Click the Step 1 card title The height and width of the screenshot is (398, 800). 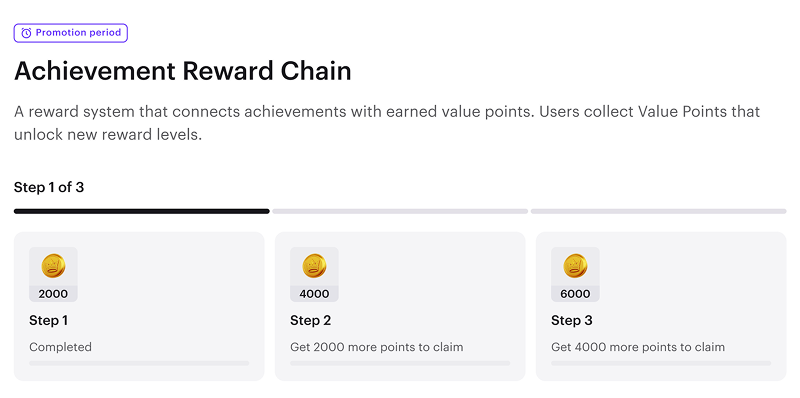(48, 320)
